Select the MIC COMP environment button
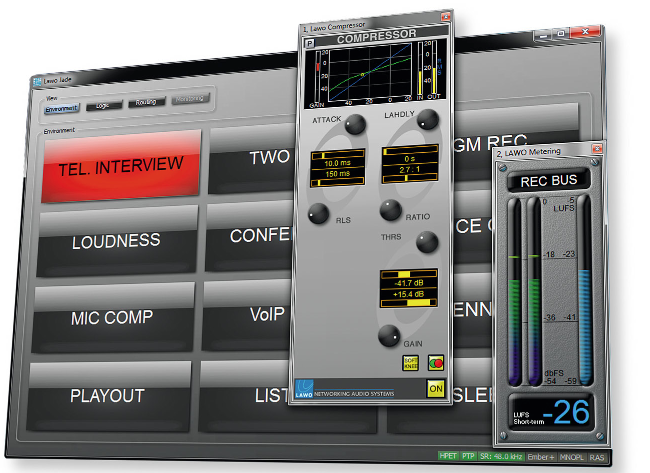 tap(112, 318)
